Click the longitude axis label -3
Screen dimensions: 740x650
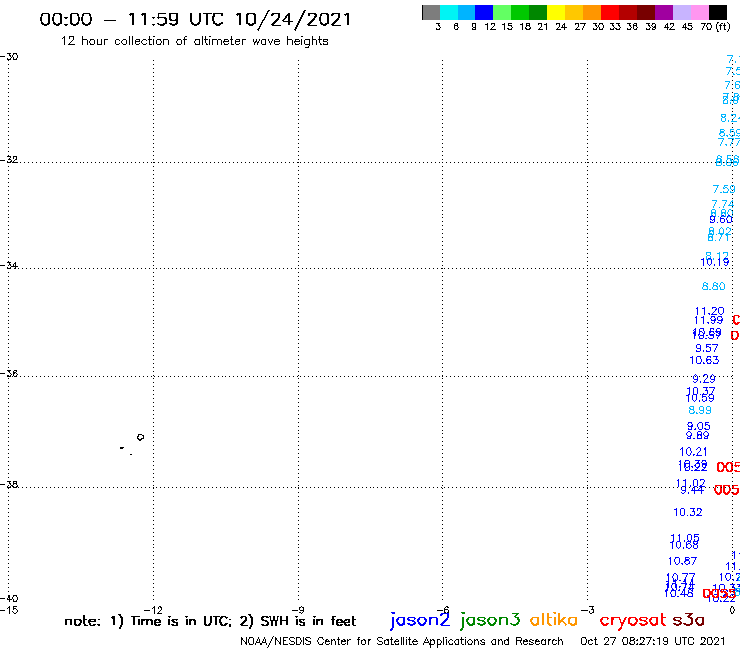coord(587,610)
